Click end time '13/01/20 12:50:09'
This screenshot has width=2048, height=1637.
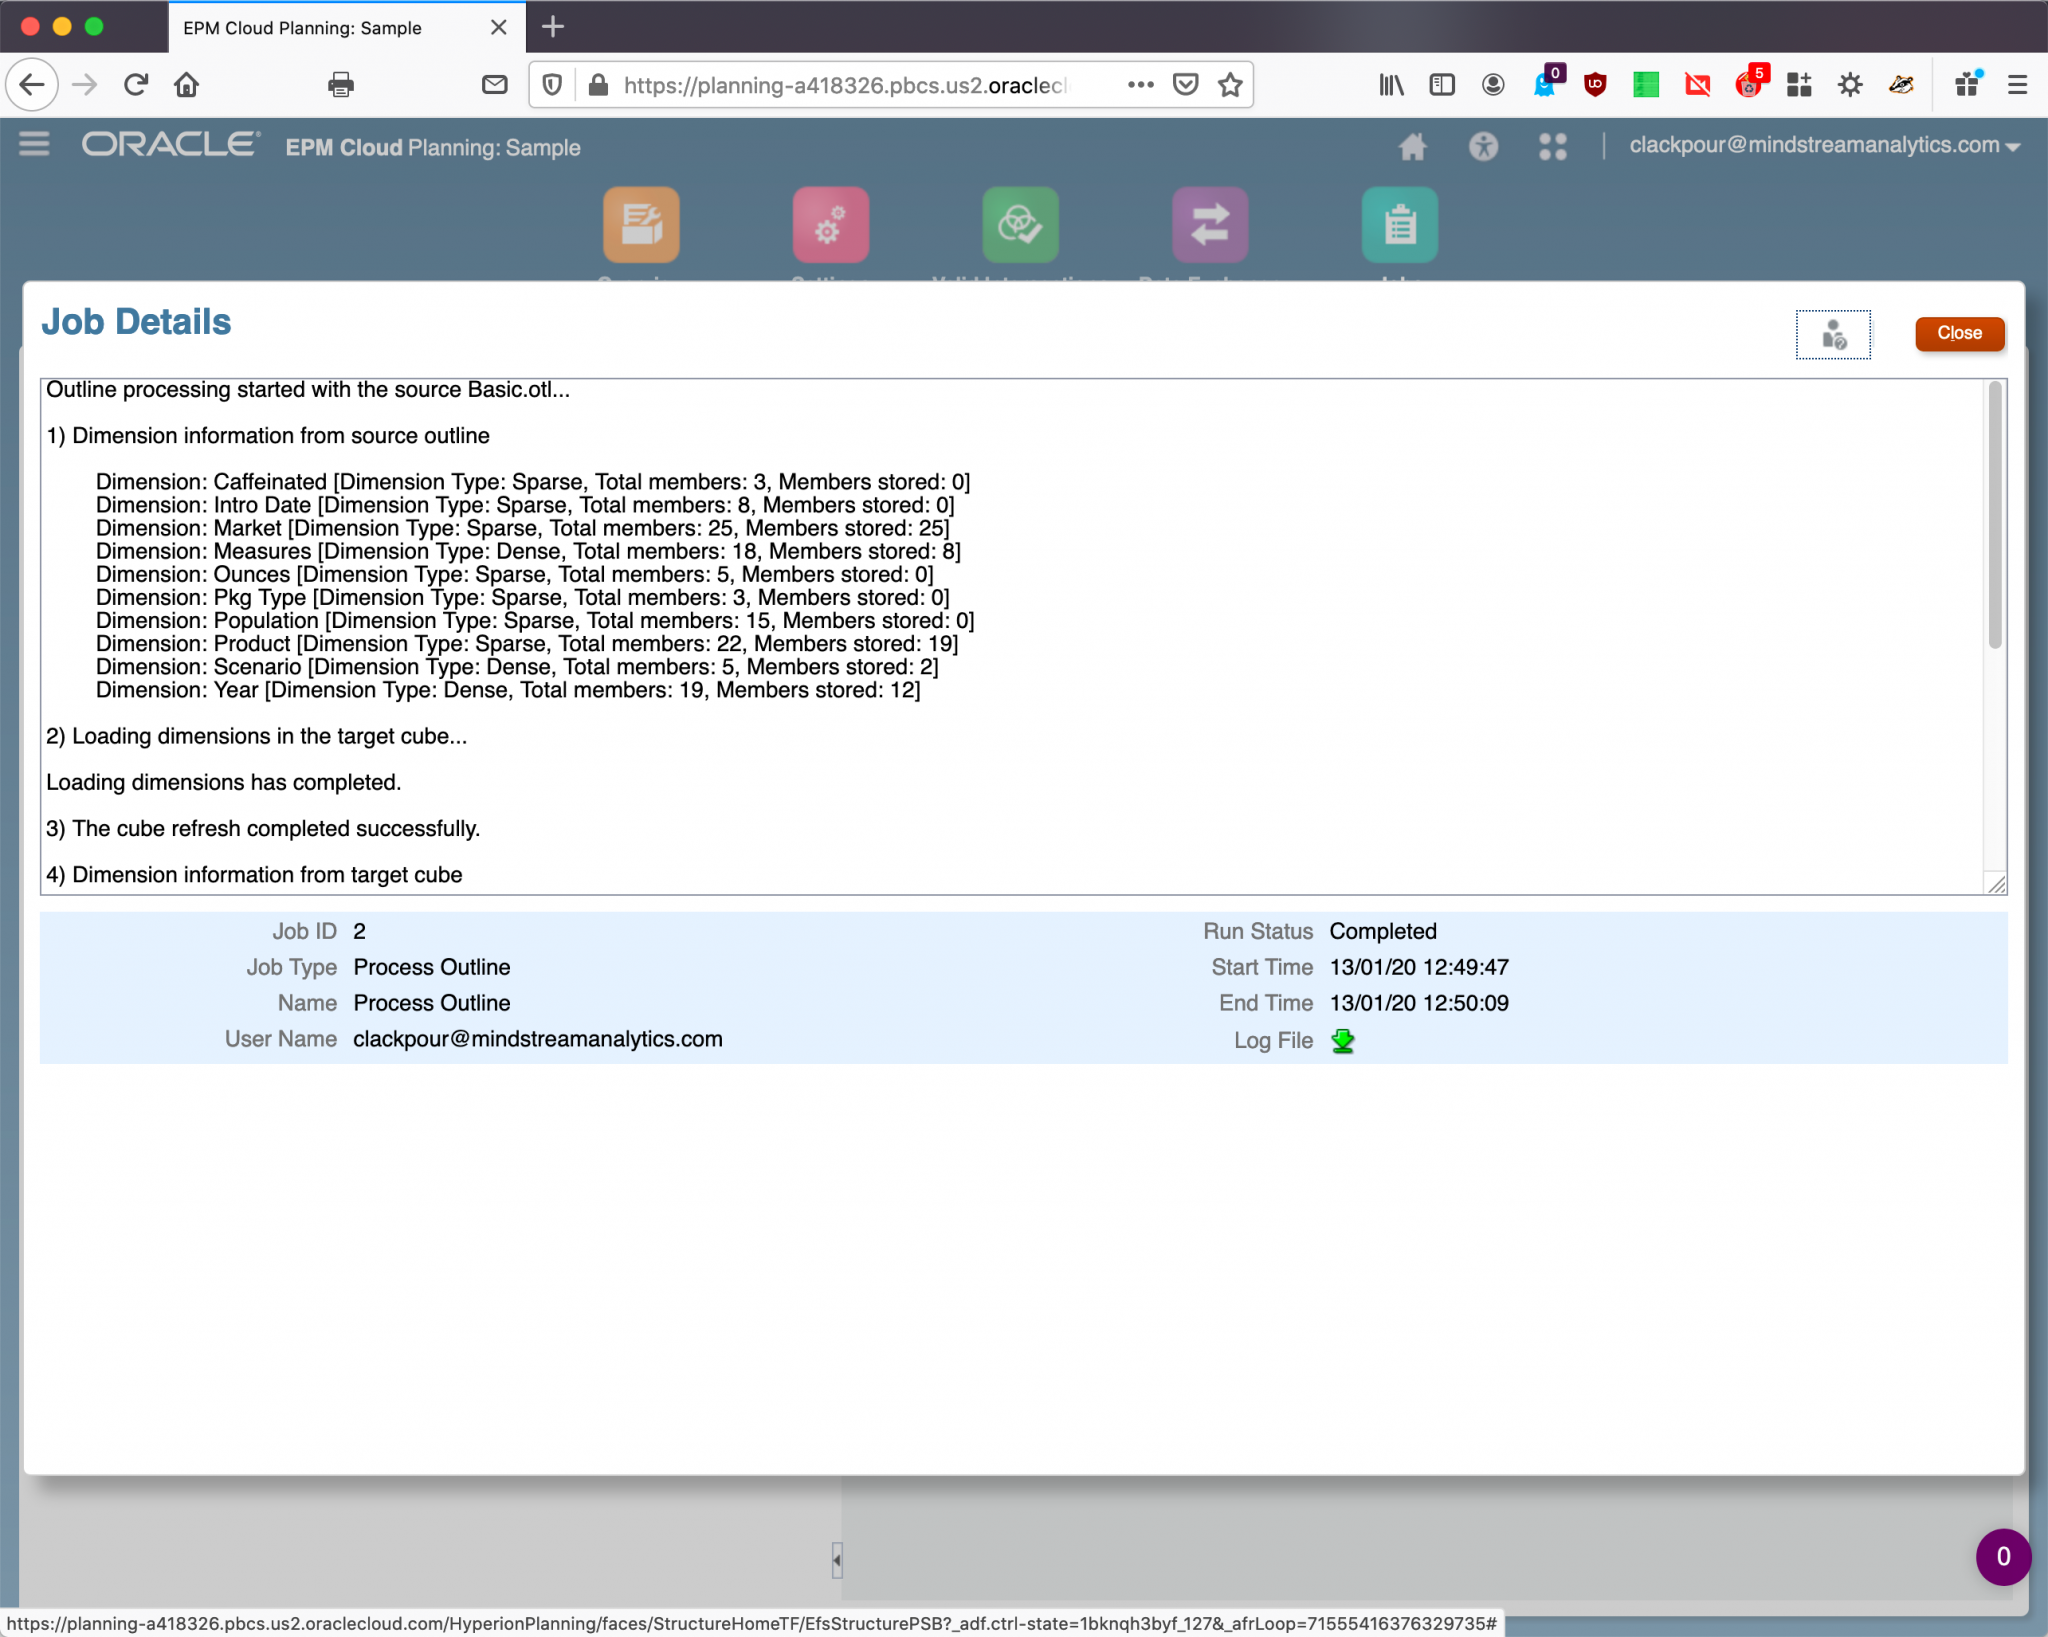pyautogui.click(x=1419, y=1003)
